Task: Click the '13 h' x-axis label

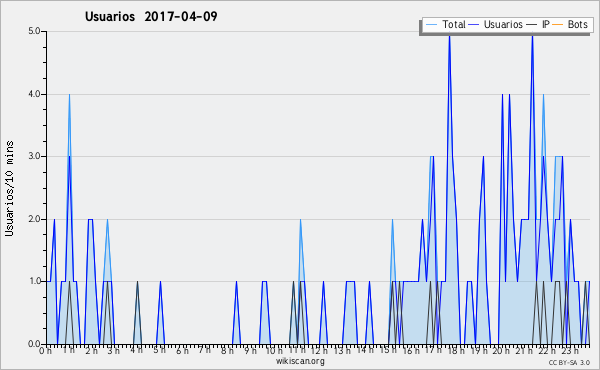Action: click(342, 350)
